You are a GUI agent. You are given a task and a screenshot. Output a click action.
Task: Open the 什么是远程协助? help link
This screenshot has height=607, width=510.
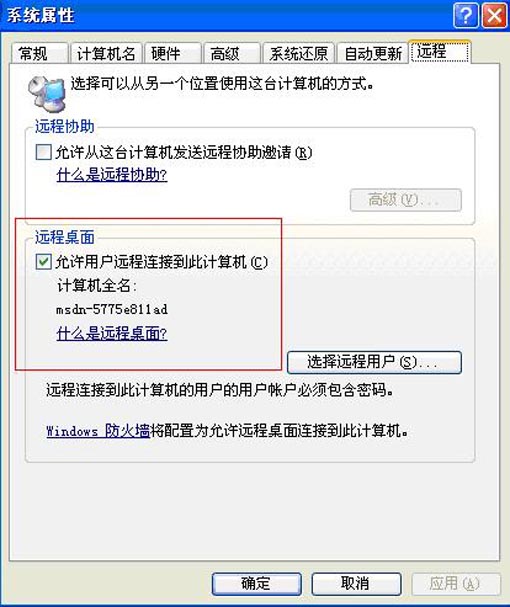[112, 175]
